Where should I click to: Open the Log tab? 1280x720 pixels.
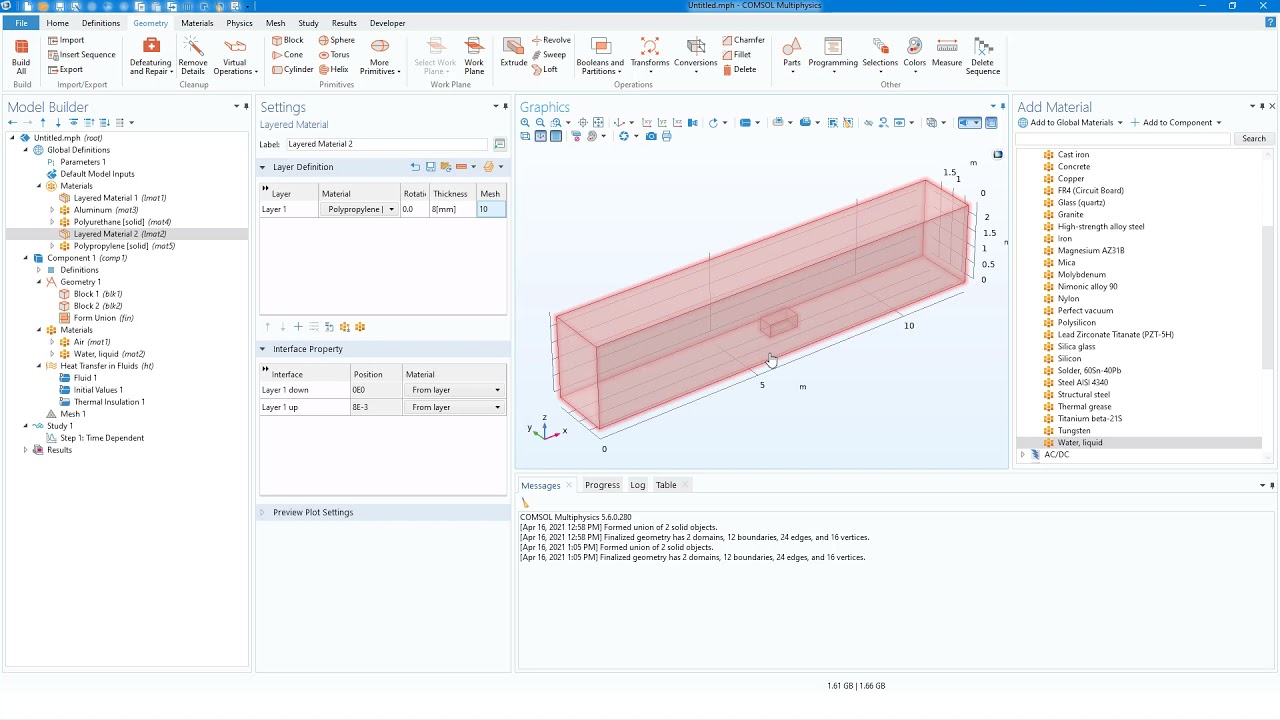[637, 485]
